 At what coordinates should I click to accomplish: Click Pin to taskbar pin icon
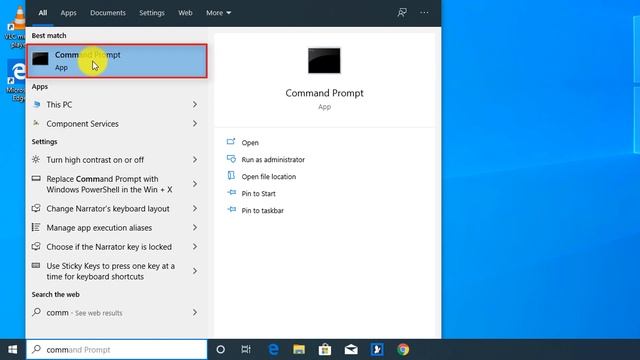231,209
